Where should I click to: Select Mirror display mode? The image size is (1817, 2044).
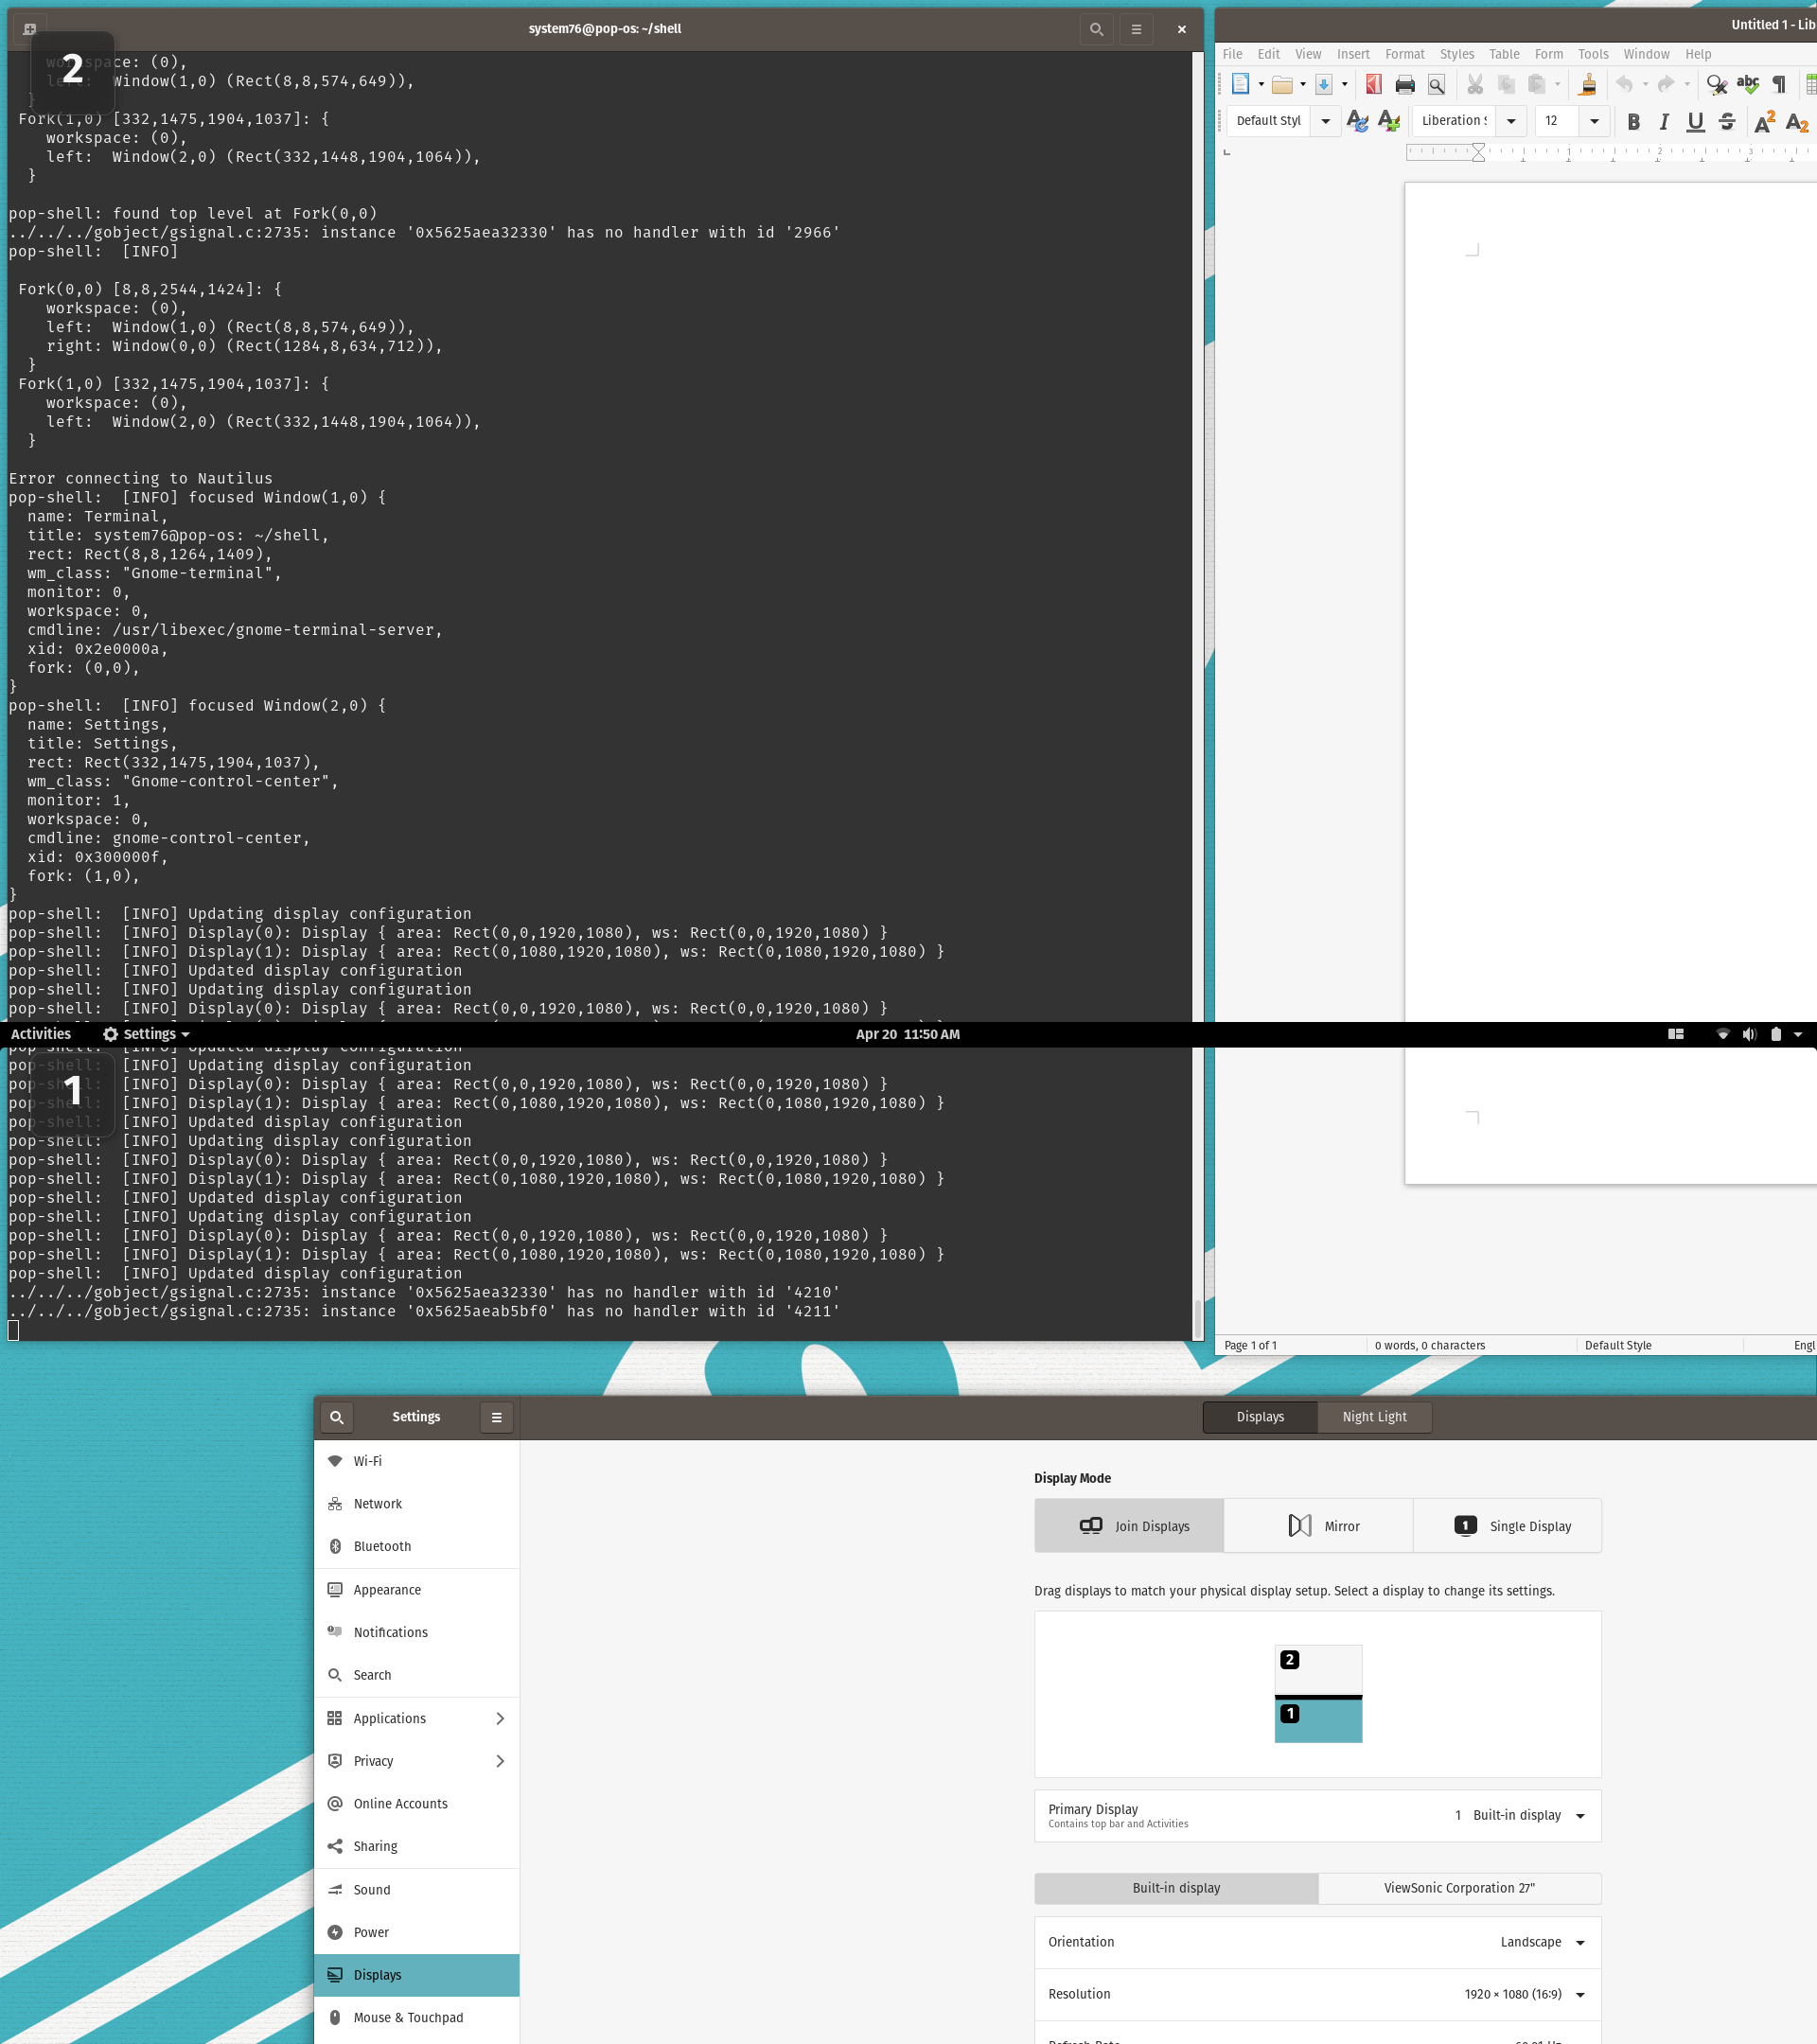tap(1318, 1526)
